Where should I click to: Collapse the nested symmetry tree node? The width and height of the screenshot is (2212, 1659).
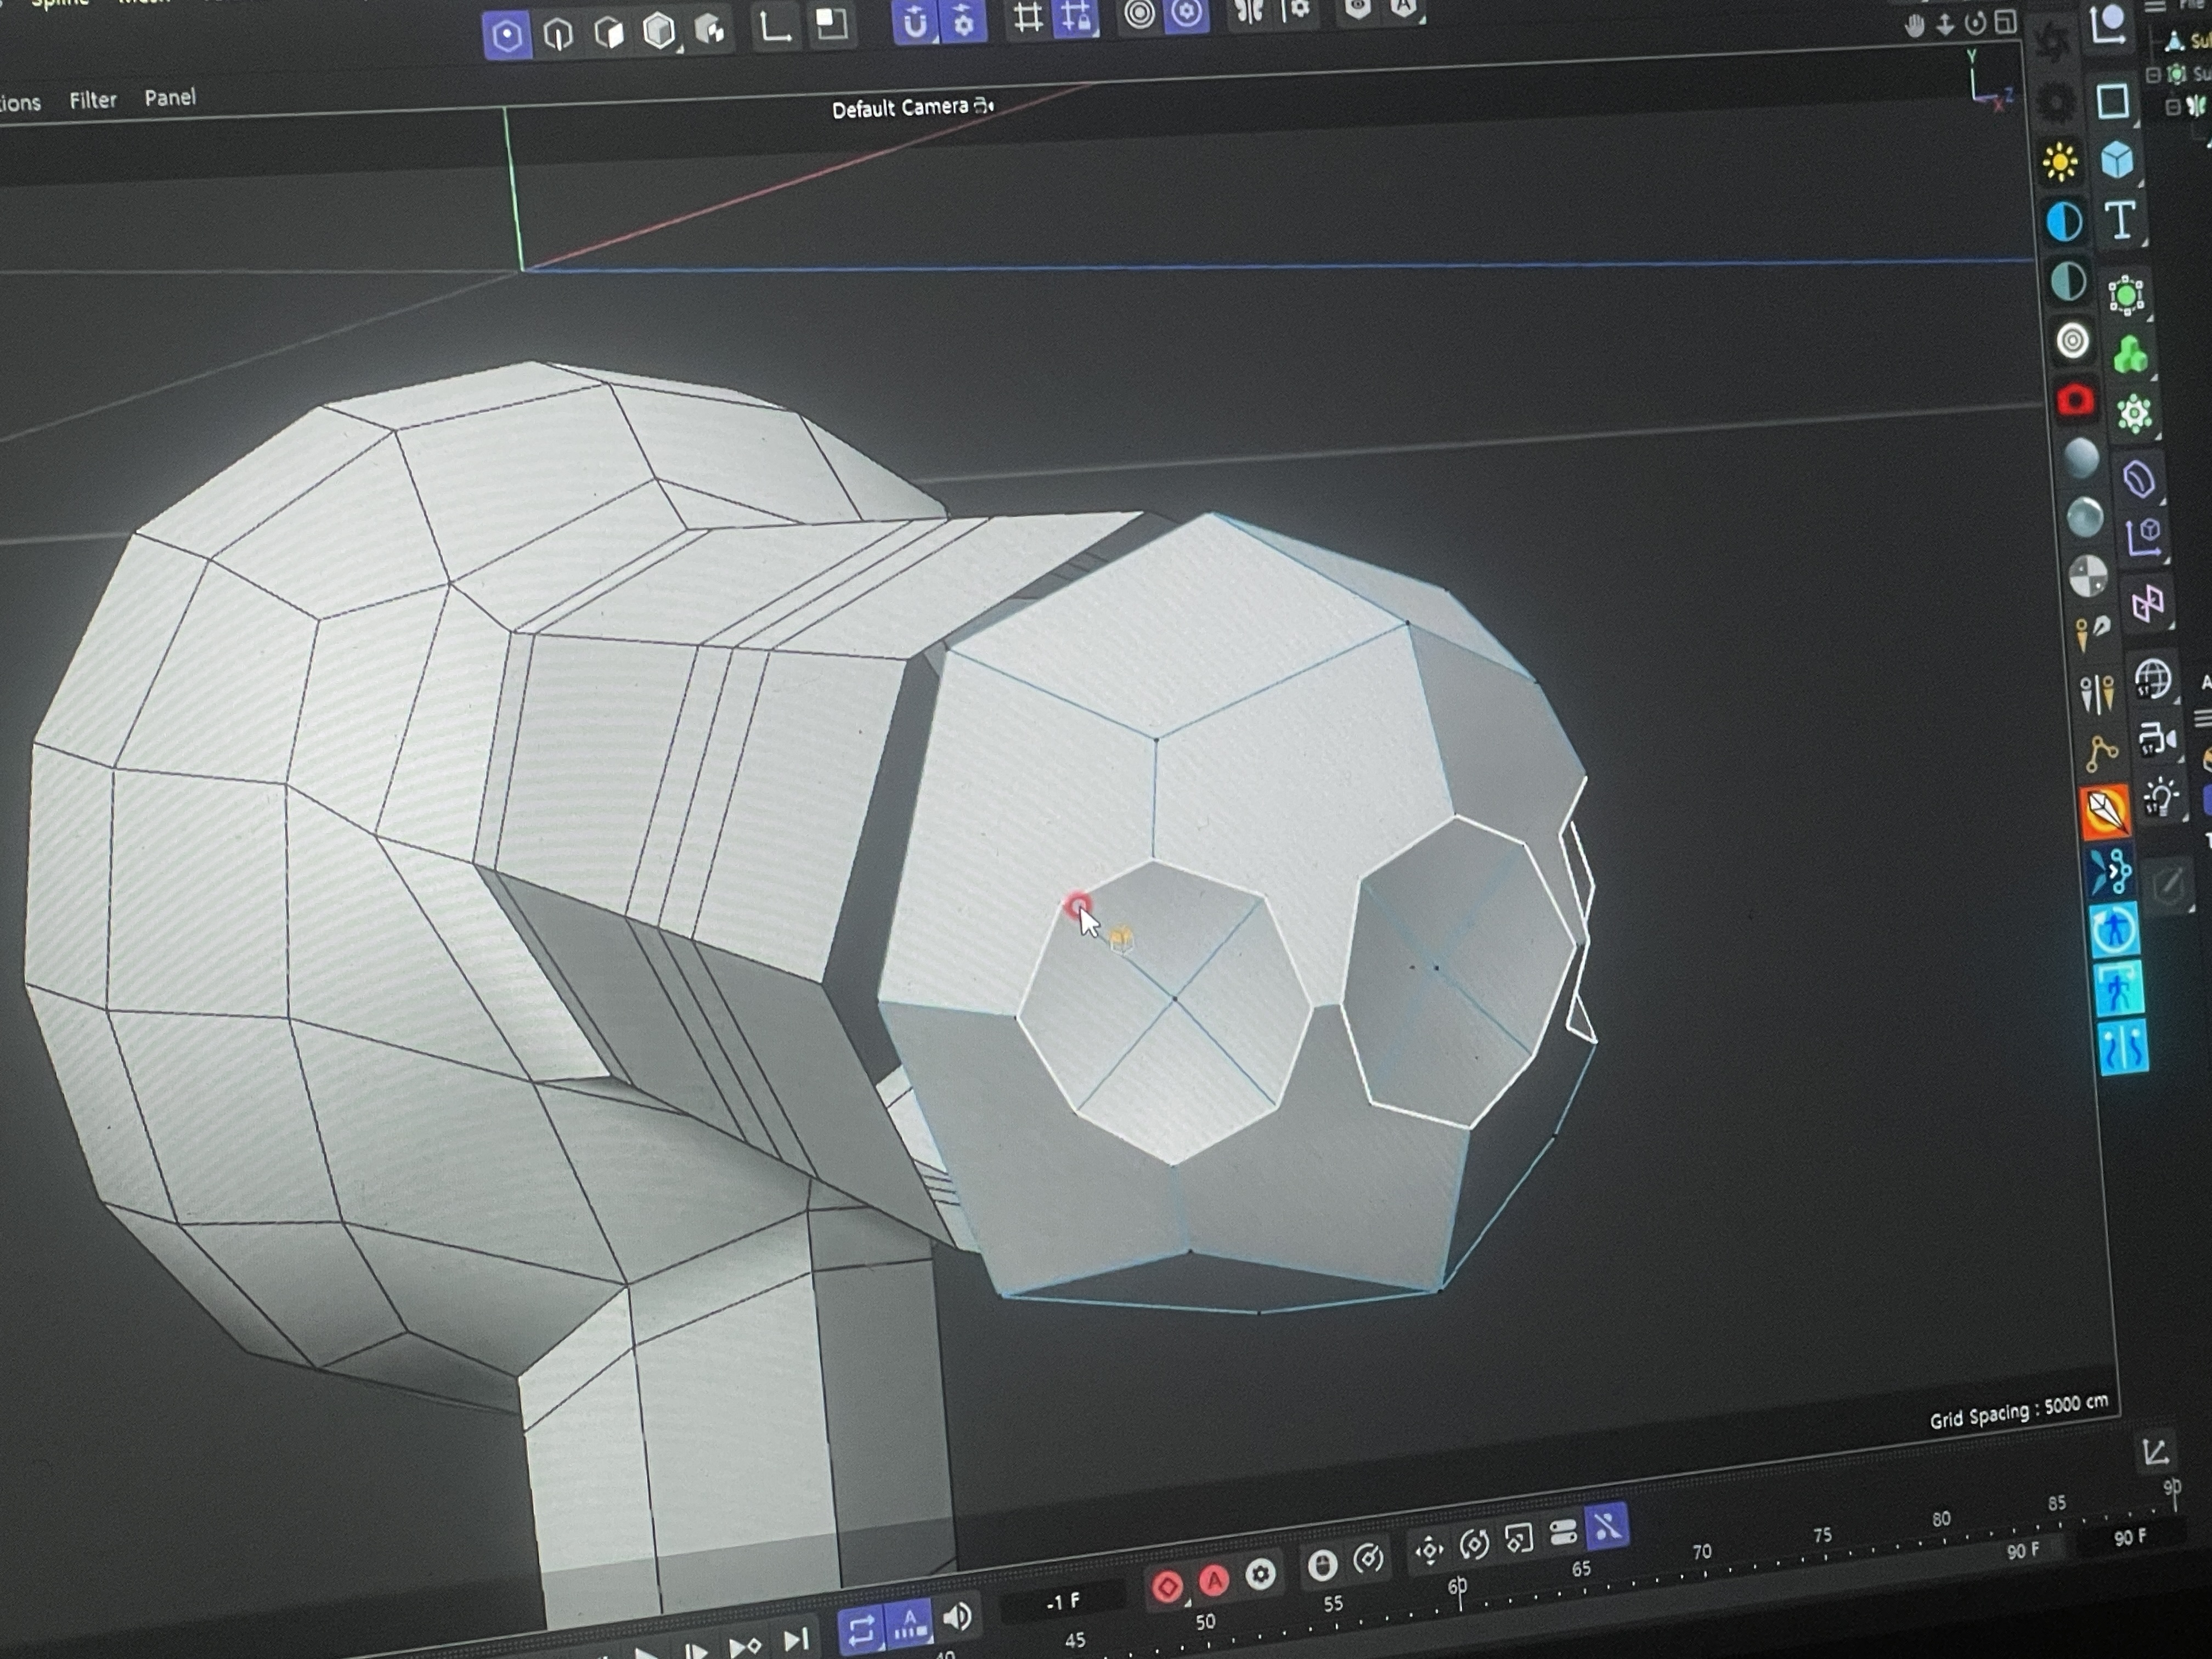point(2173,107)
